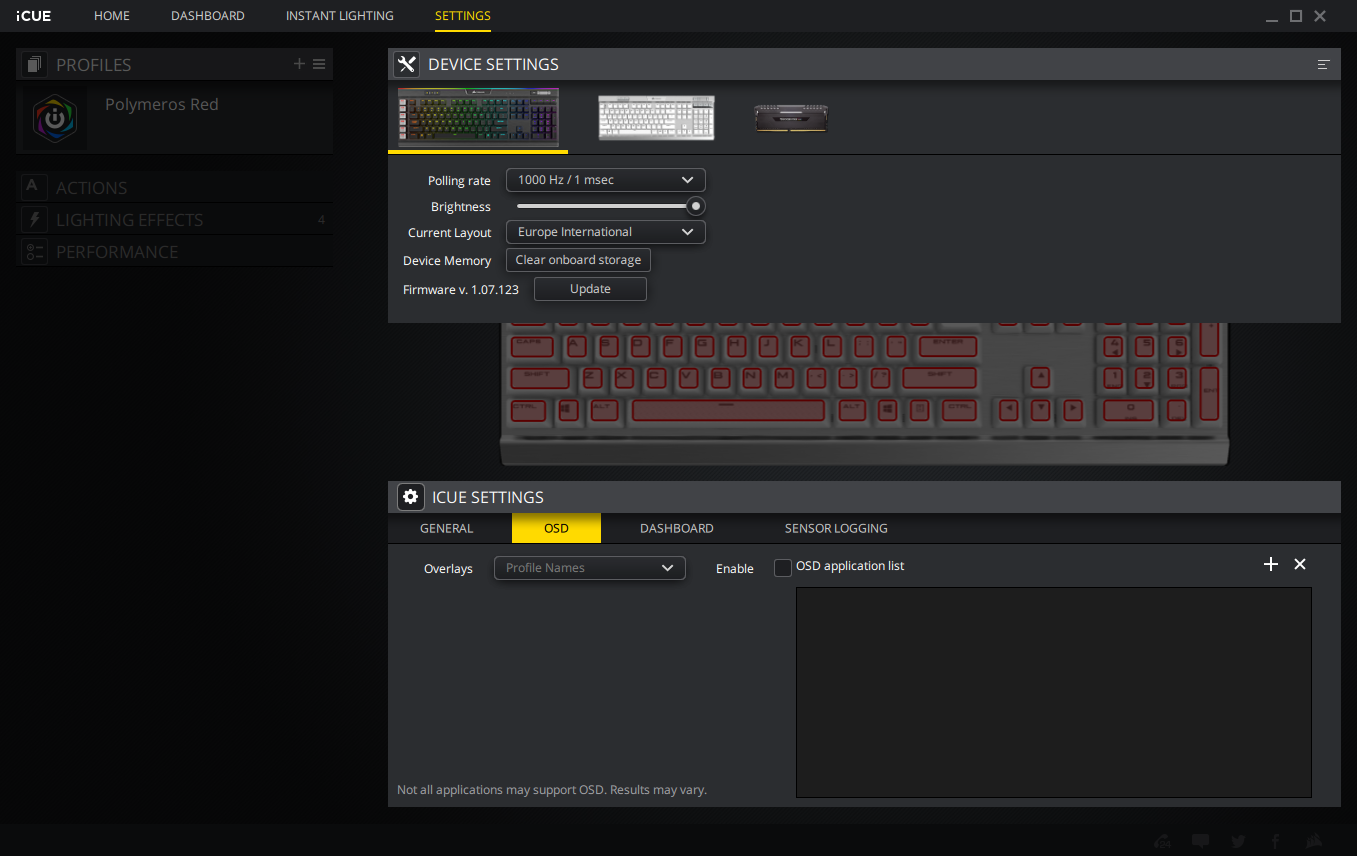Switch to the DASHBOARD top tab

tap(208, 16)
